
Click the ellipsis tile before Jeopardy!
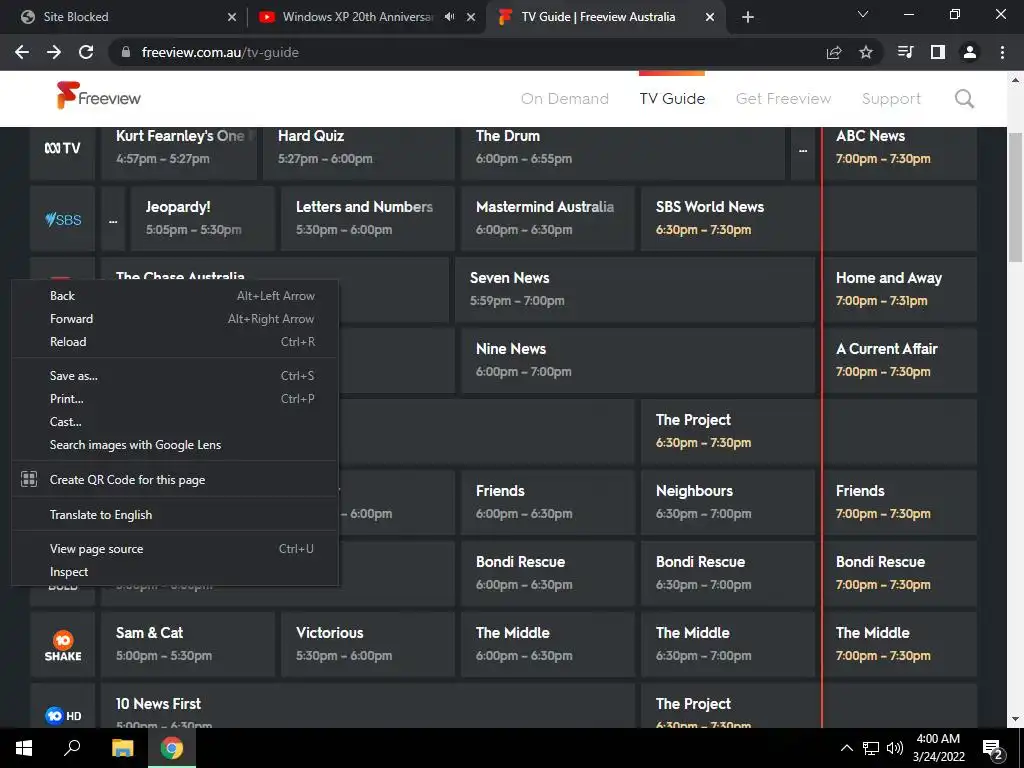click(113, 219)
